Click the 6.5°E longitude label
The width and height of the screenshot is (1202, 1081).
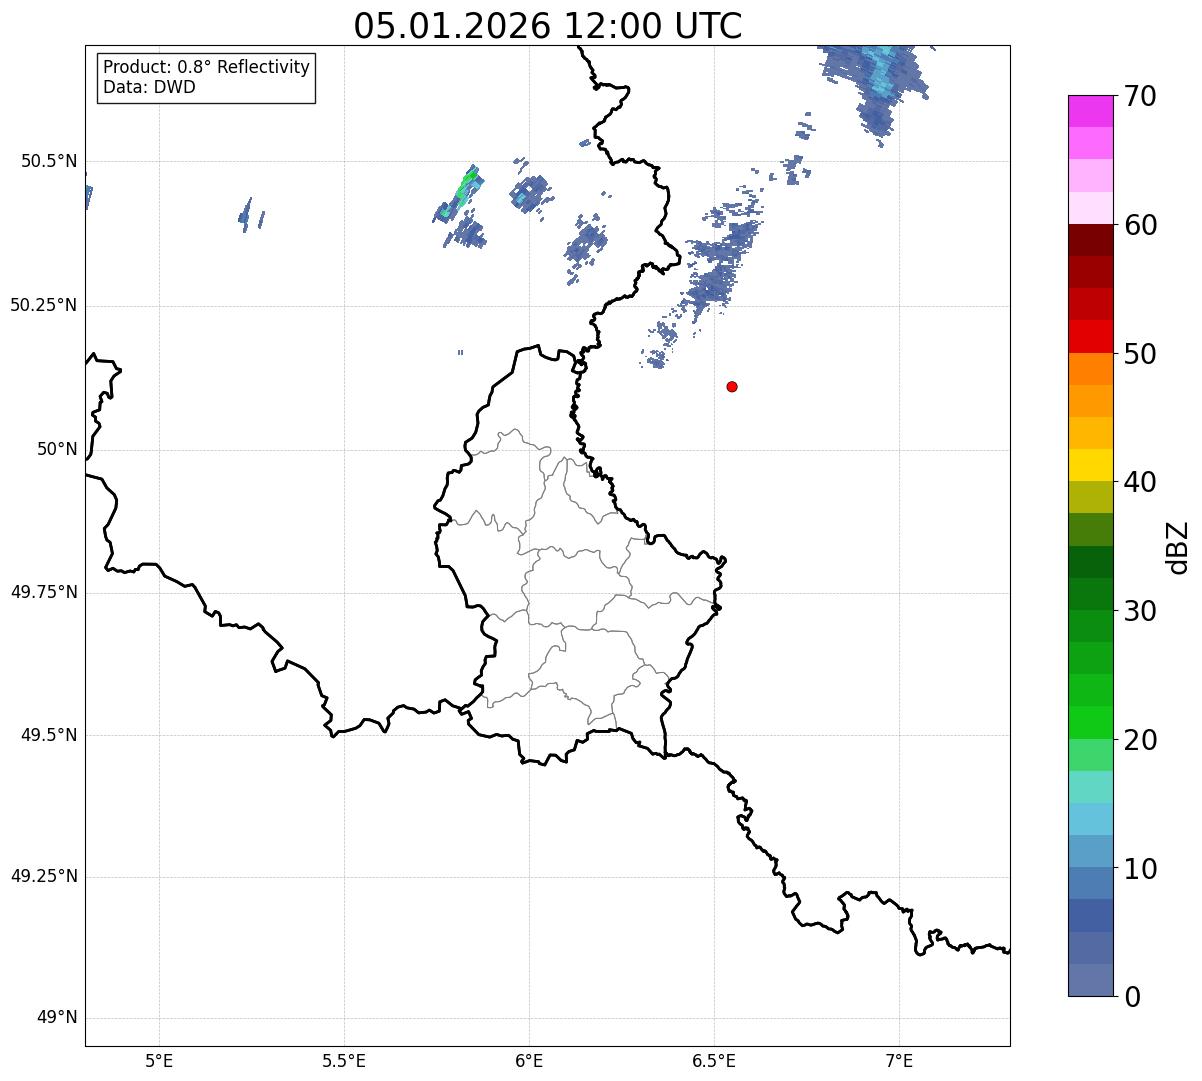(x=714, y=1061)
